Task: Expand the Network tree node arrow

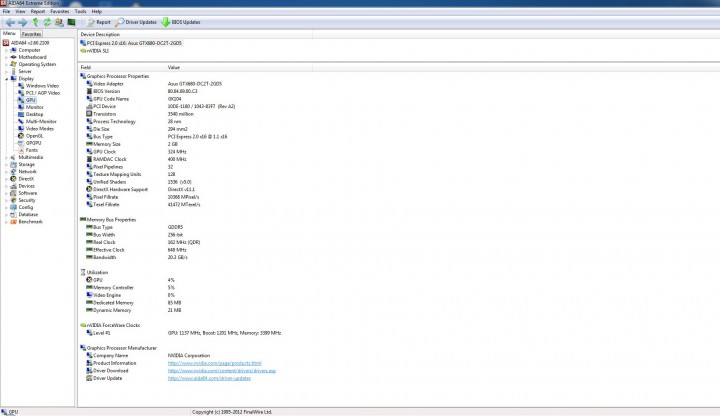Action: click(x=6, y=172)
